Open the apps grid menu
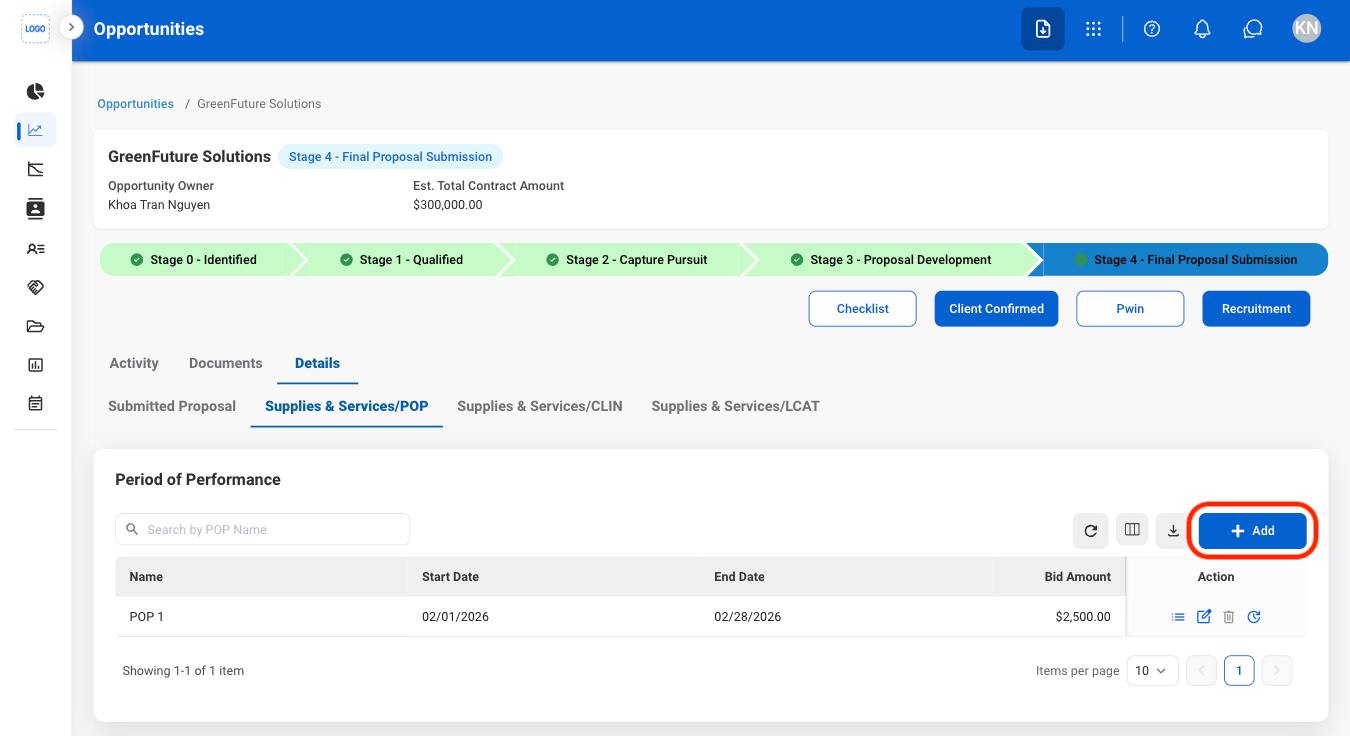 (1093, 29)
